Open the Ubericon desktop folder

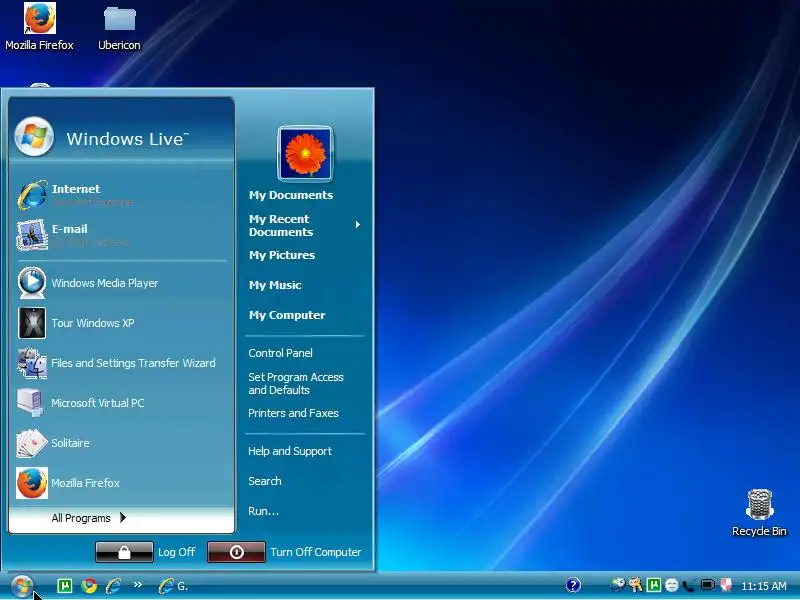(119, 27)
